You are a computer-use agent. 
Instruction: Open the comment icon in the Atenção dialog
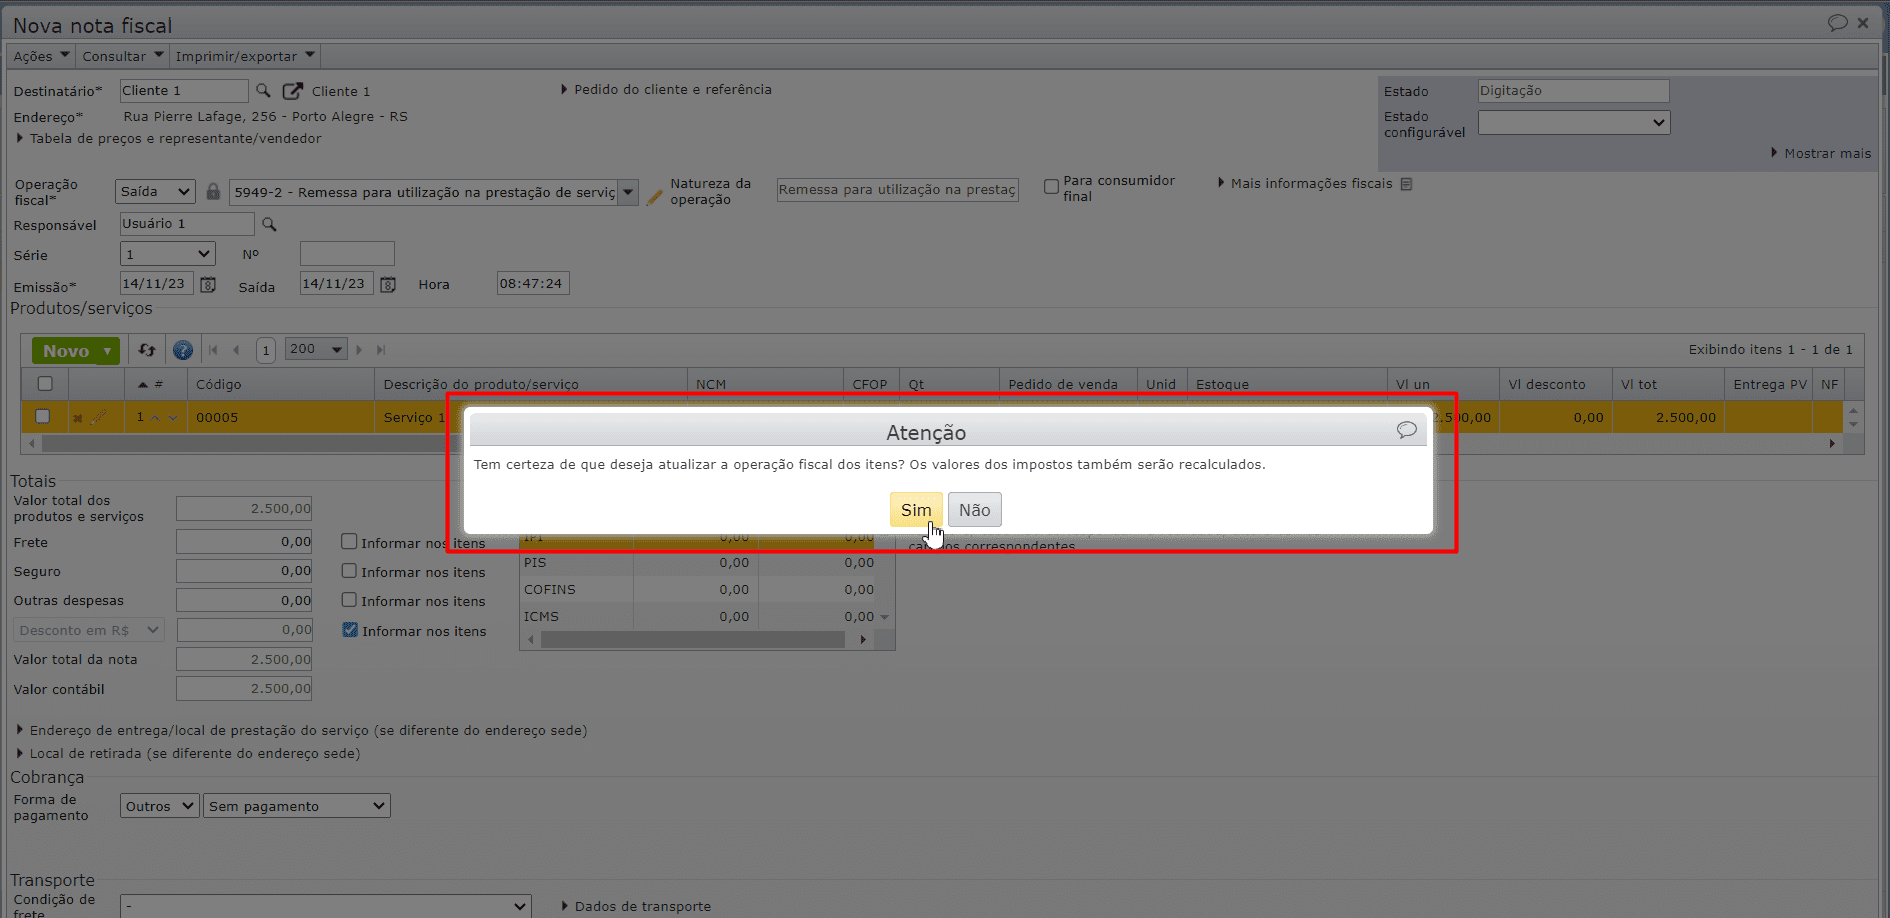click(1407, 430)
